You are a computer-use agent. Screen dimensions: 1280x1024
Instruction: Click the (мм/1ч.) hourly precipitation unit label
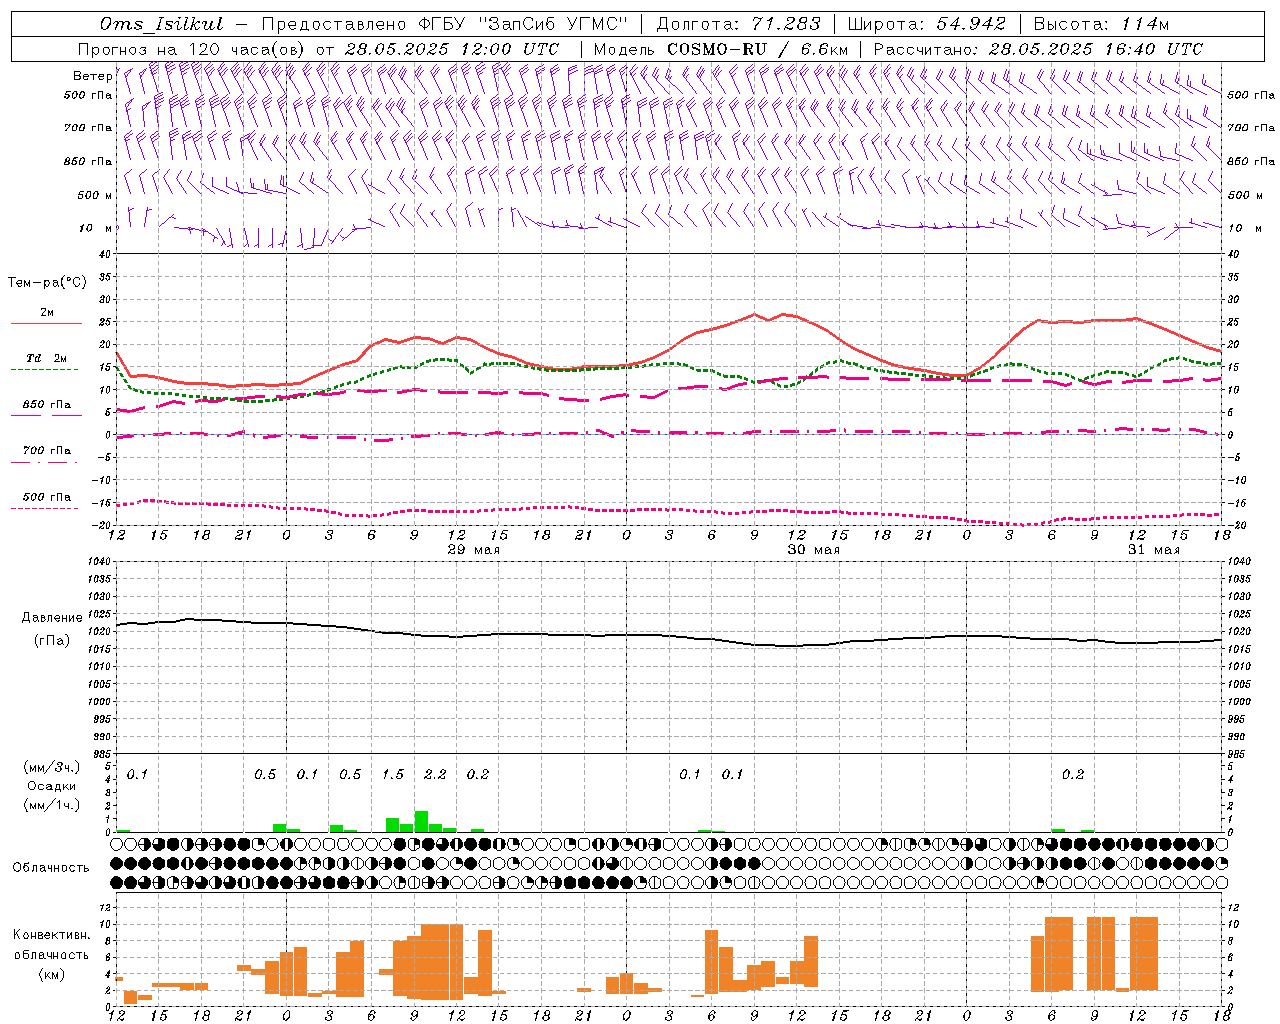[x=51, y=805]
